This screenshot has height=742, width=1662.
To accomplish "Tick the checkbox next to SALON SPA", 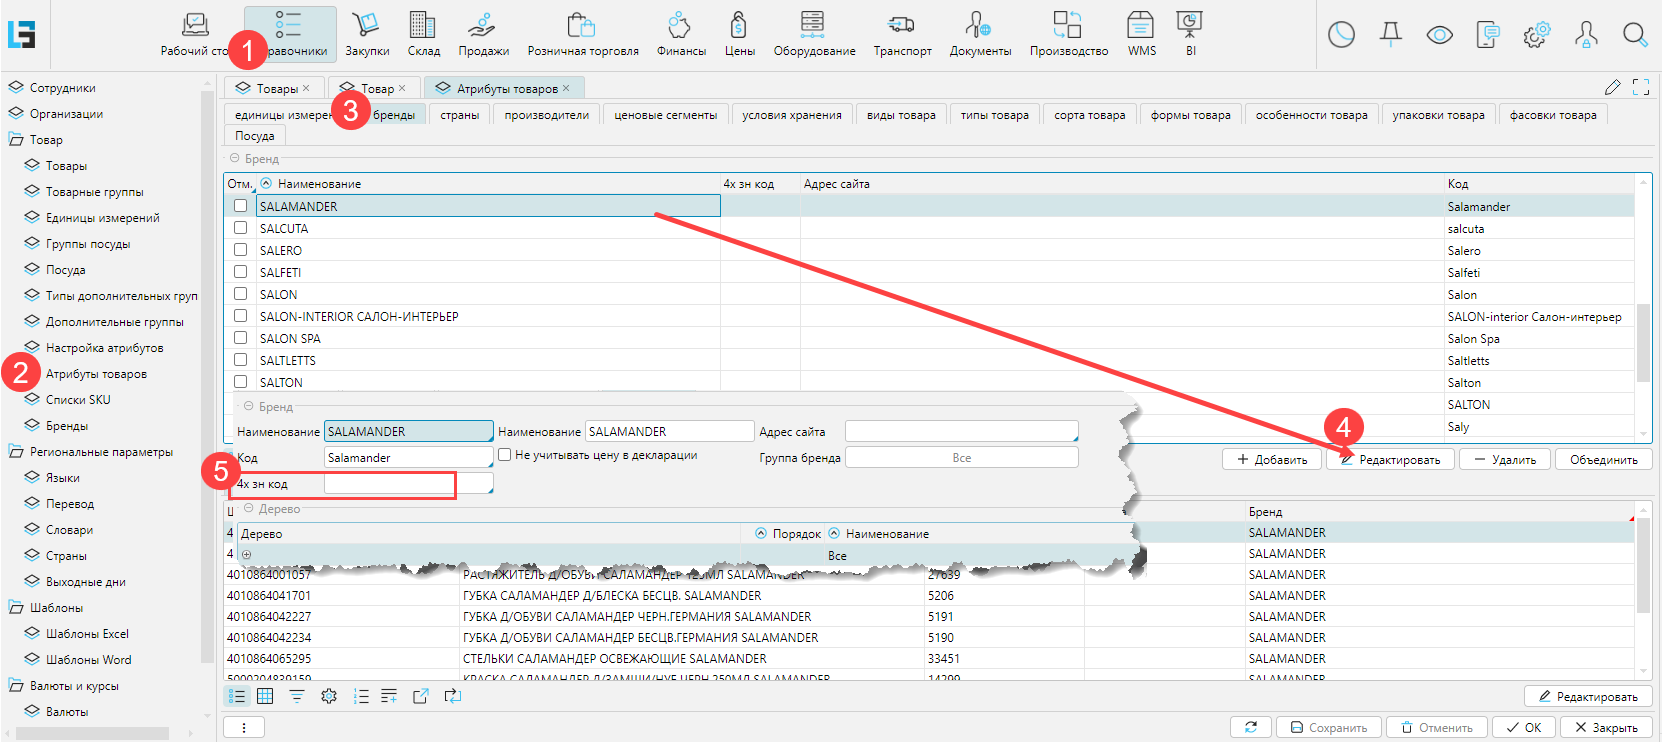I will tap(240, 338).
